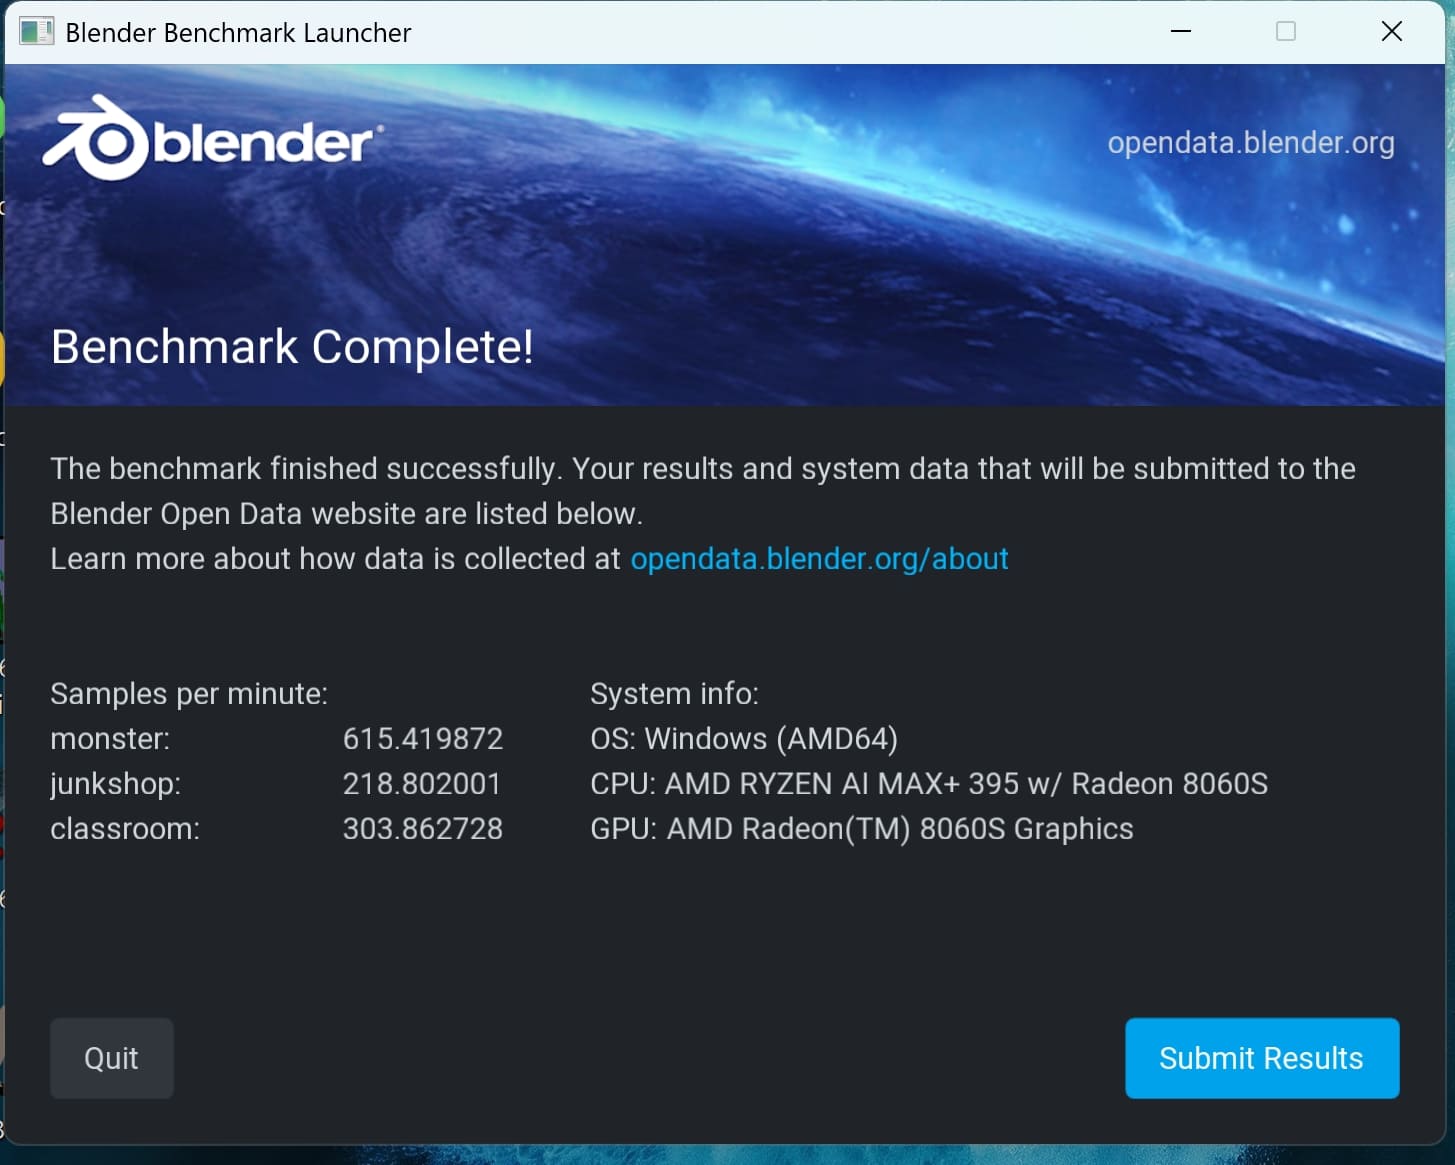Click the GPU Radeon 8060S Graphics line

coord(861,829)
